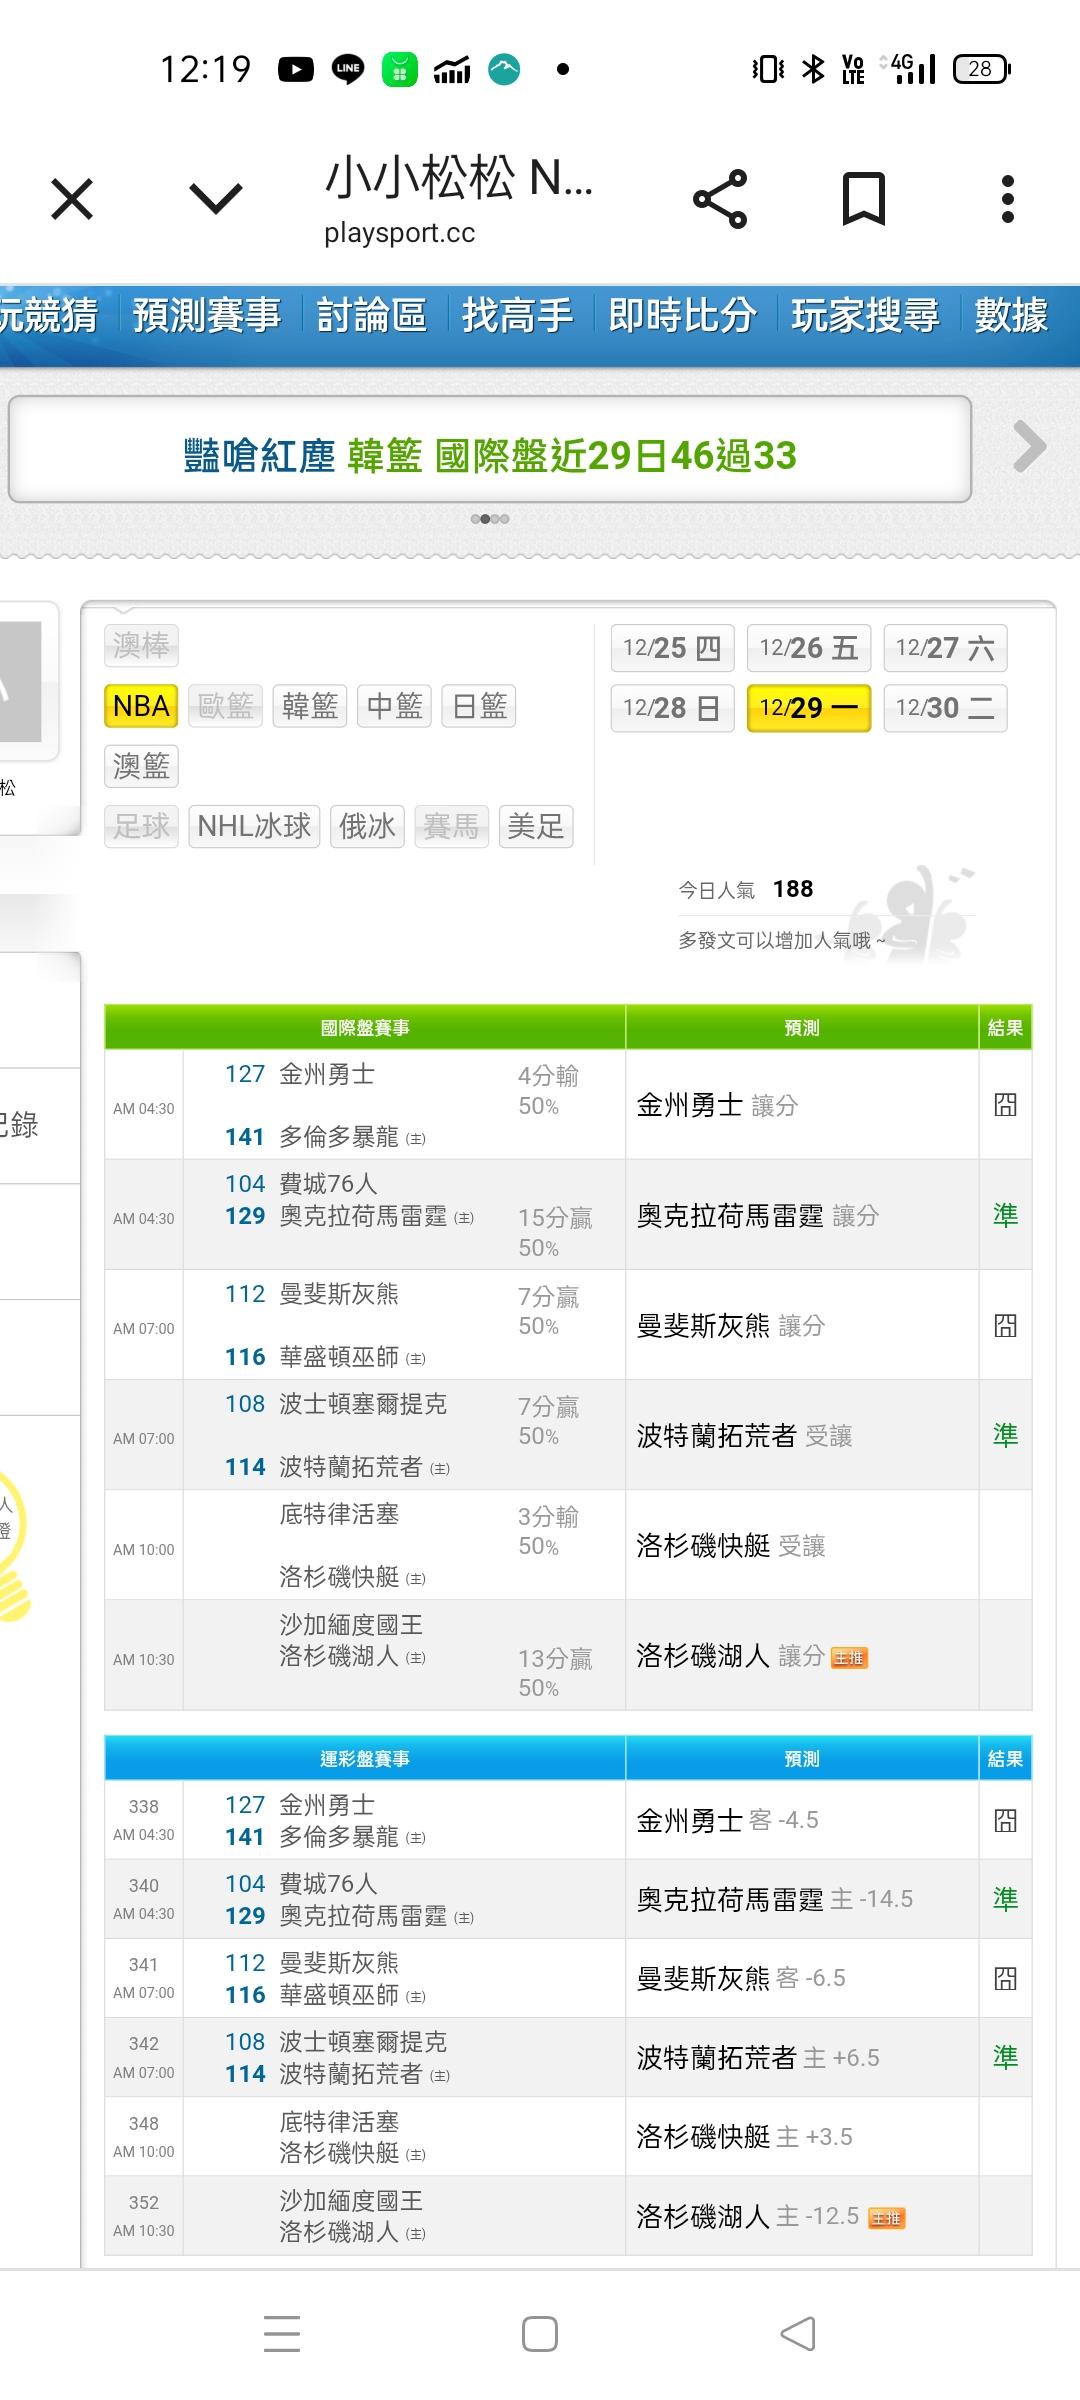Viewport: 1080px width, 2400px height.
Task: Tap the Android back navigation triangle
Action: (x=798, y=2334)
